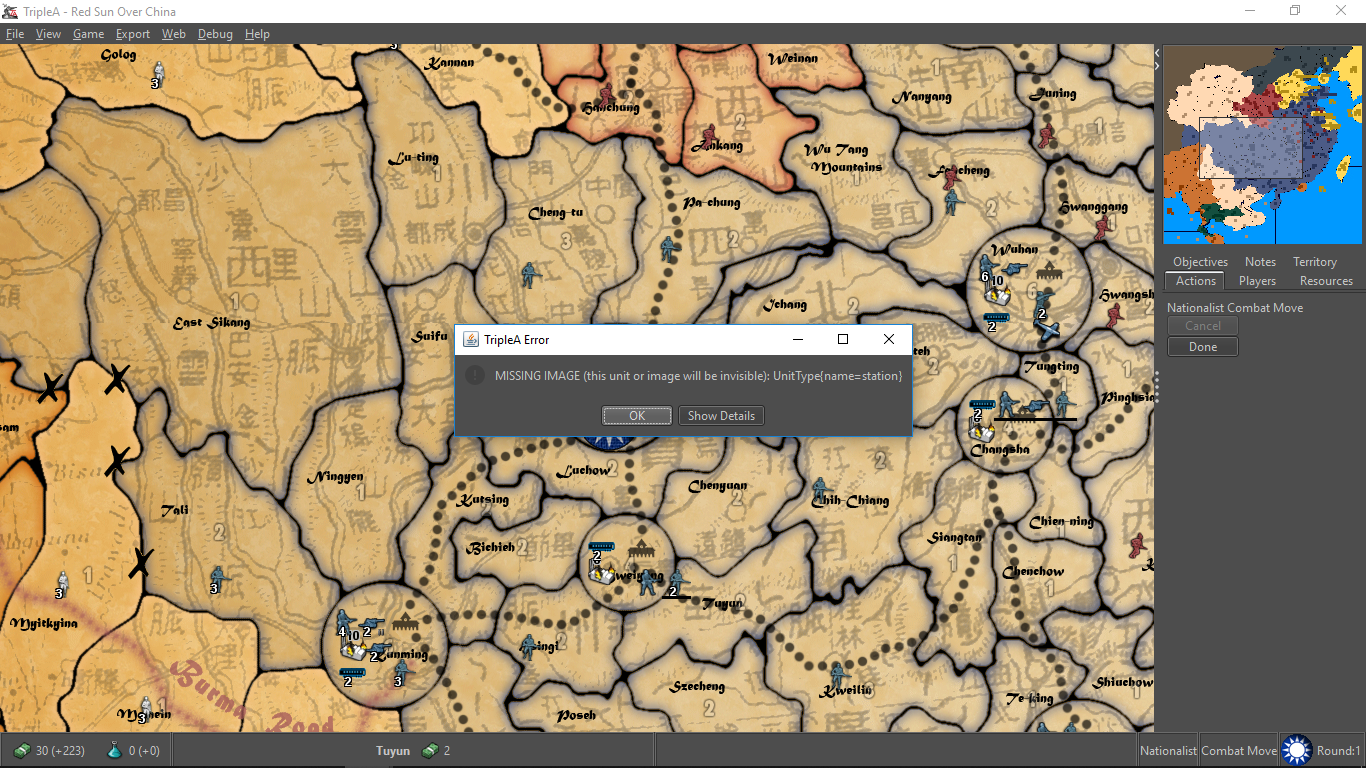Click the flask resource icon in status bar
Viewport: 1366px width, 768px height.
[x=114, y=751]
